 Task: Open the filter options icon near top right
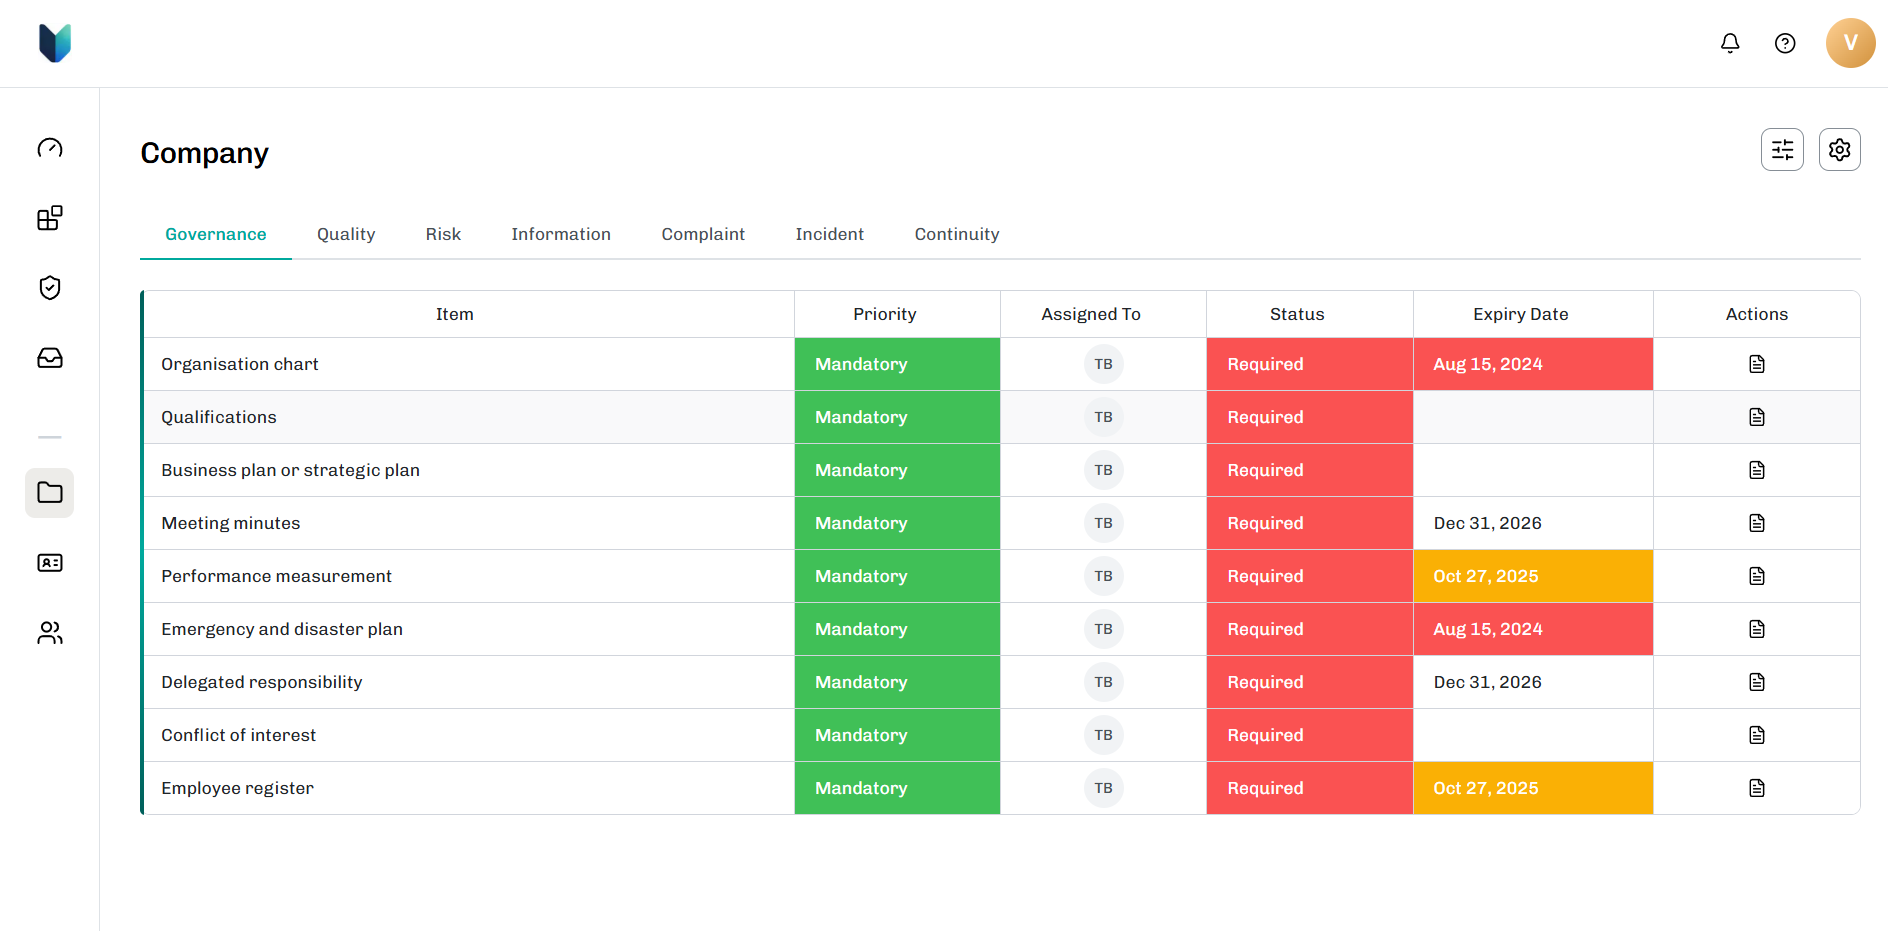tap(1782, 149)
